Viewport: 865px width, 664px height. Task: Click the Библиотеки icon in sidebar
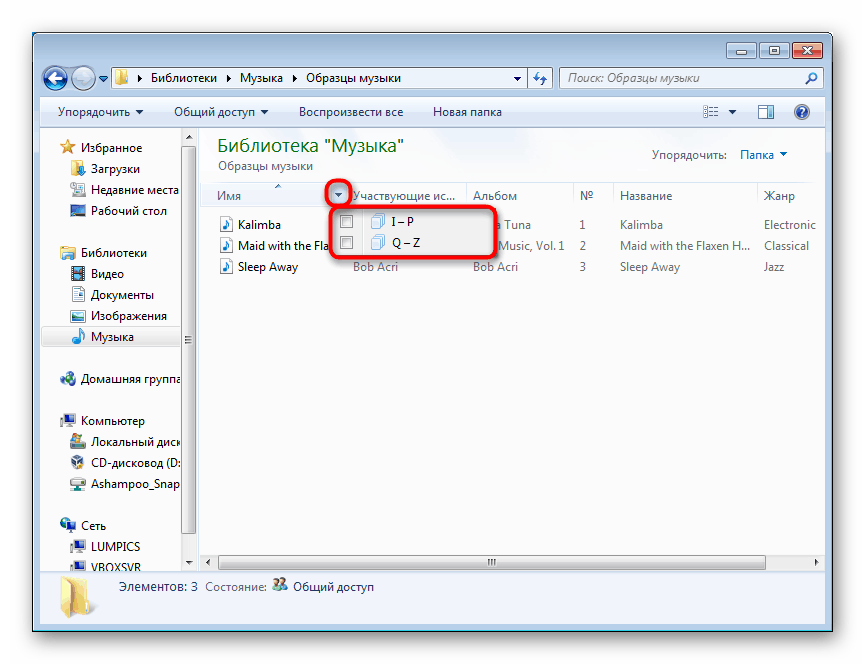(x=68, y=253)
